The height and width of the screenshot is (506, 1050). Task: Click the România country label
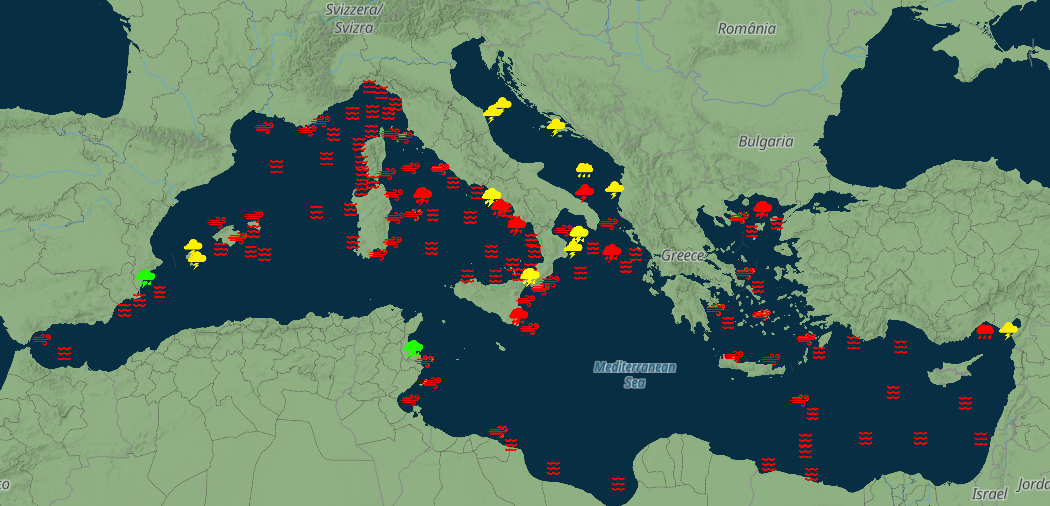click(746, 29)
